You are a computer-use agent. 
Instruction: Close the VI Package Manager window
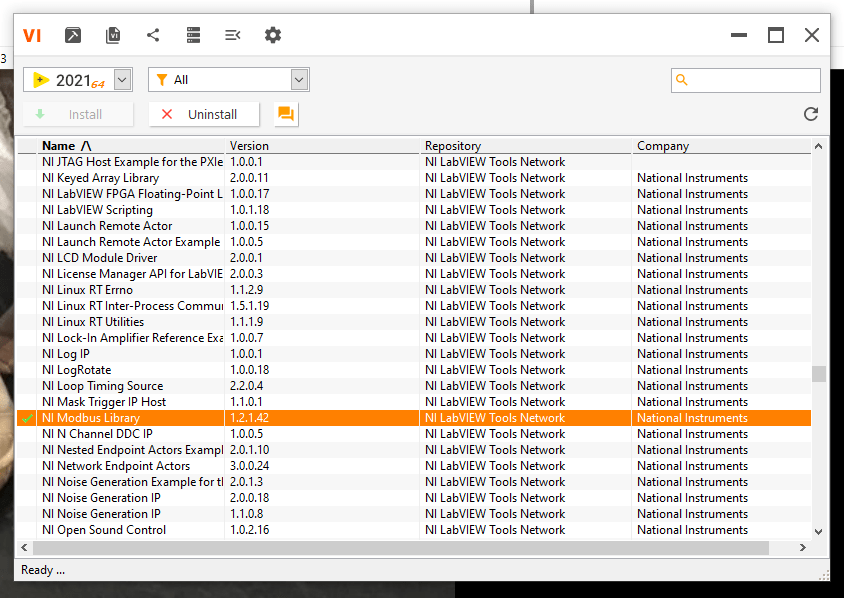tap(812, 36)
